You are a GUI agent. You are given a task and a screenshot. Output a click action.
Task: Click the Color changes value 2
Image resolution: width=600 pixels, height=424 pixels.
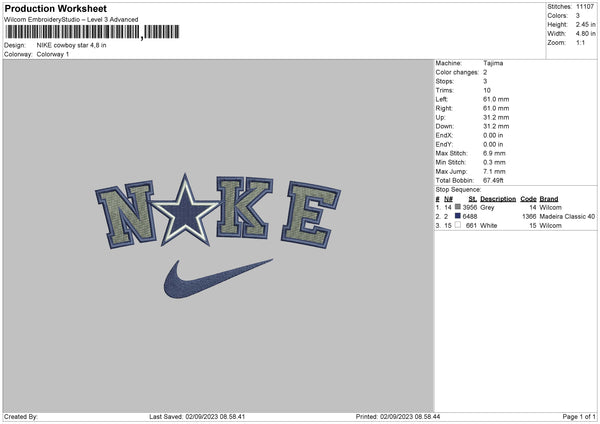pos(485,72)
